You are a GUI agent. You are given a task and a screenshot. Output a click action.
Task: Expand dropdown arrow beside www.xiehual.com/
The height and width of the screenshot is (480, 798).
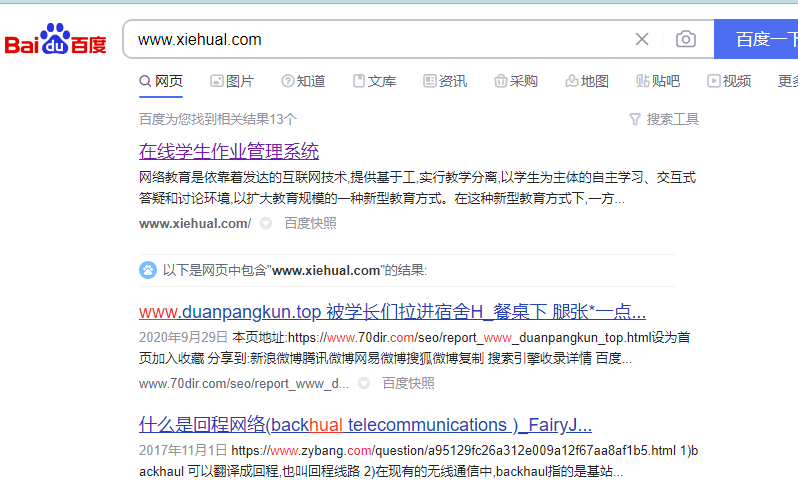point(266,223)
